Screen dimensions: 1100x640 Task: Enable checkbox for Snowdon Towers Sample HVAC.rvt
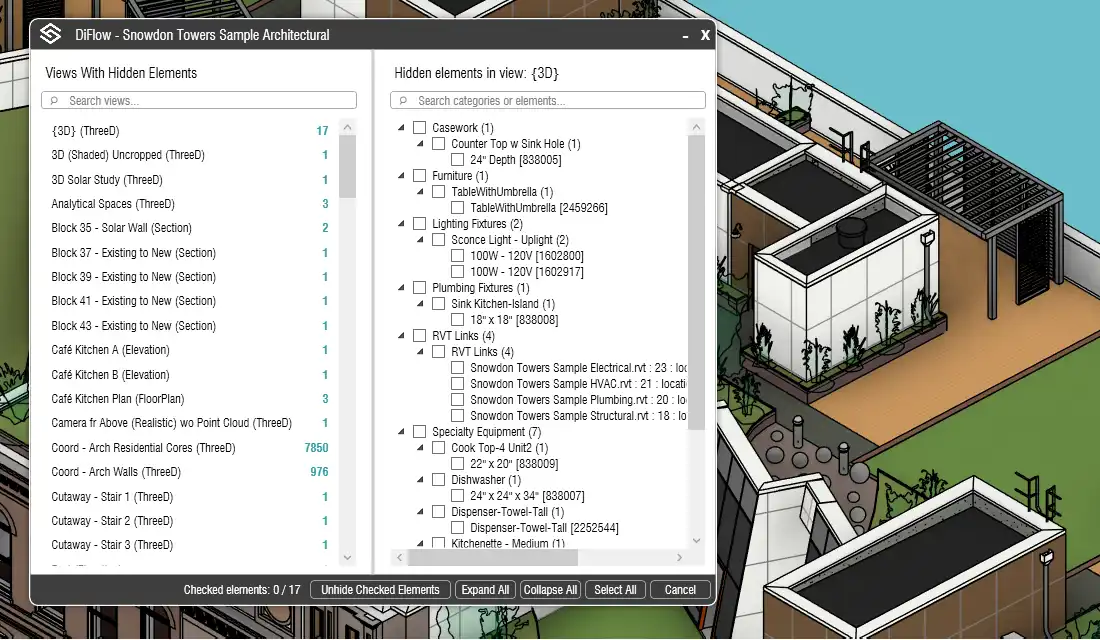(x=458, y=384)
